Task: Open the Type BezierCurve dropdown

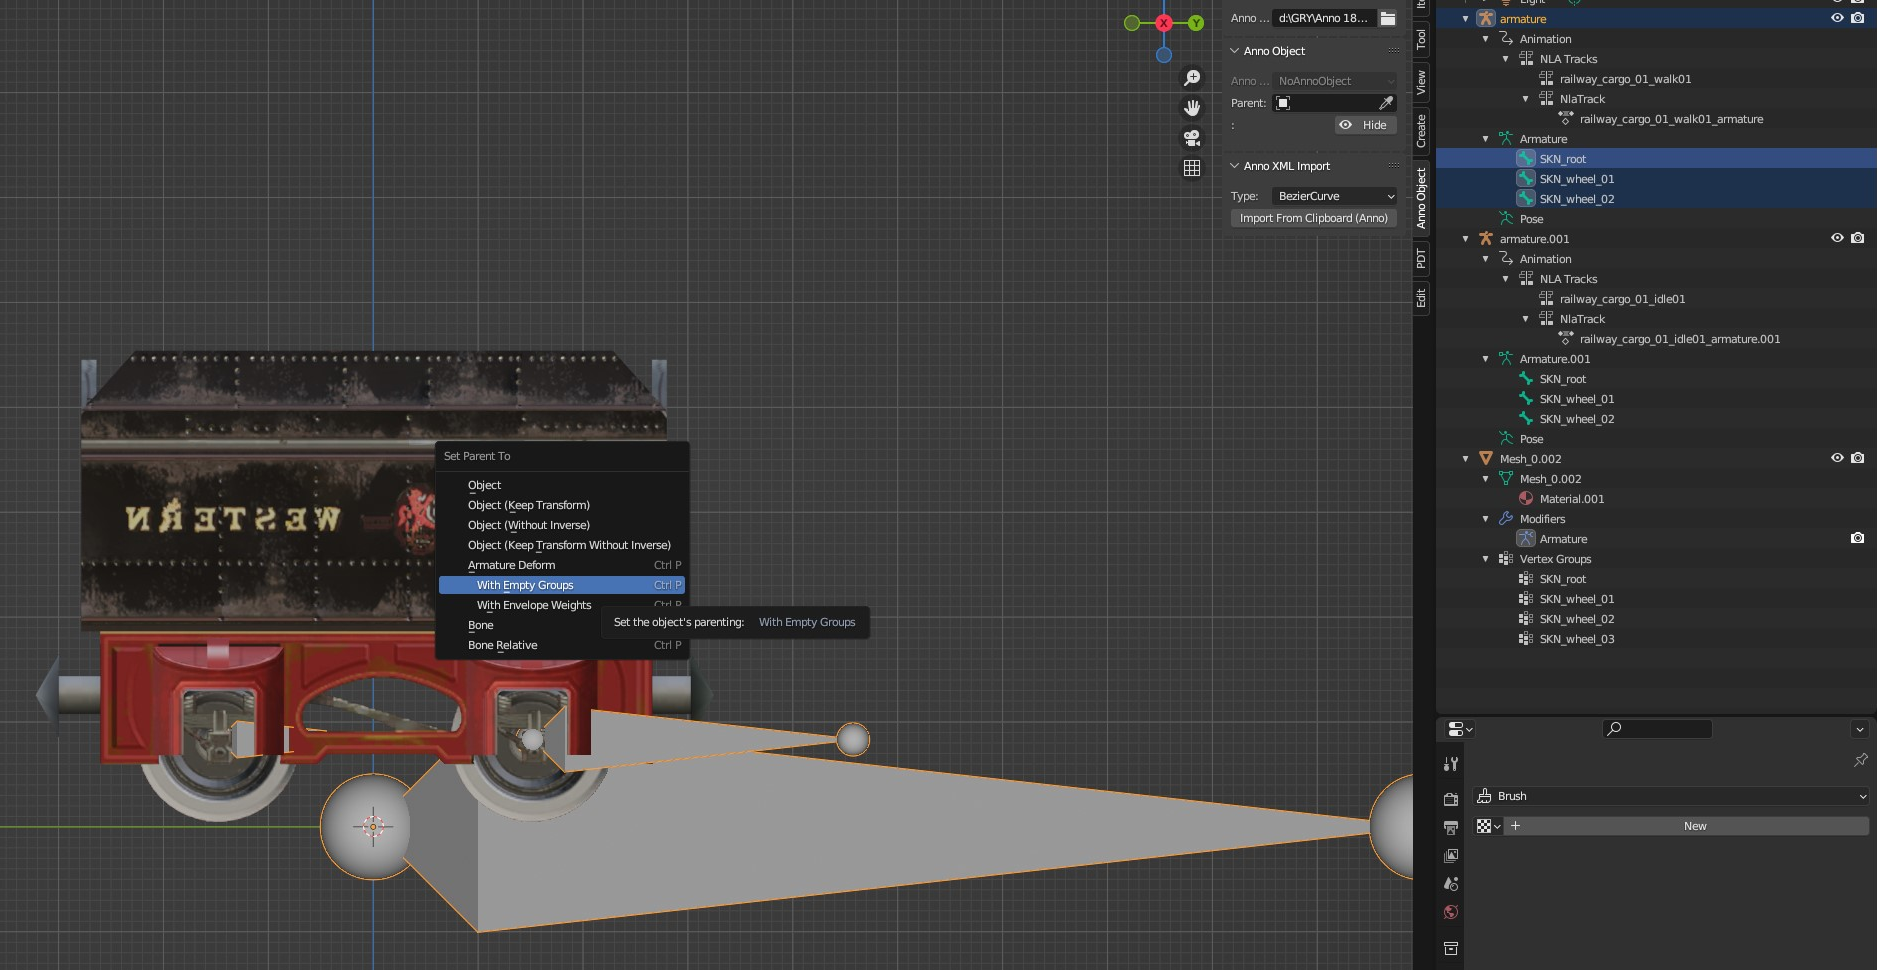Action: pos(1334,196)
